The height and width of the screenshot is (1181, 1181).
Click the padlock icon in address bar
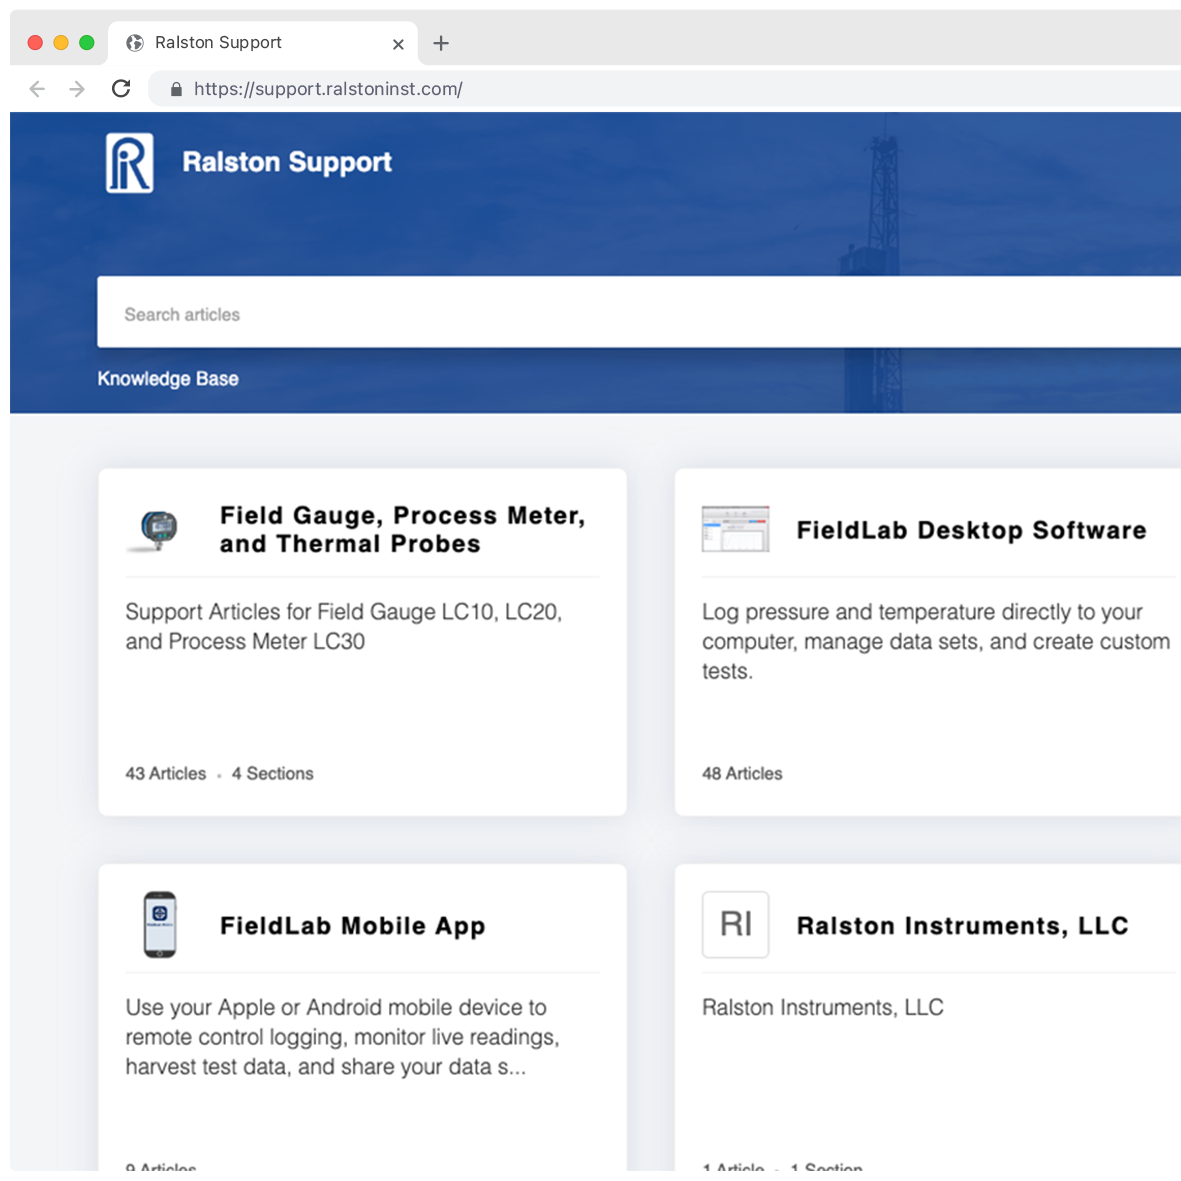176,89
